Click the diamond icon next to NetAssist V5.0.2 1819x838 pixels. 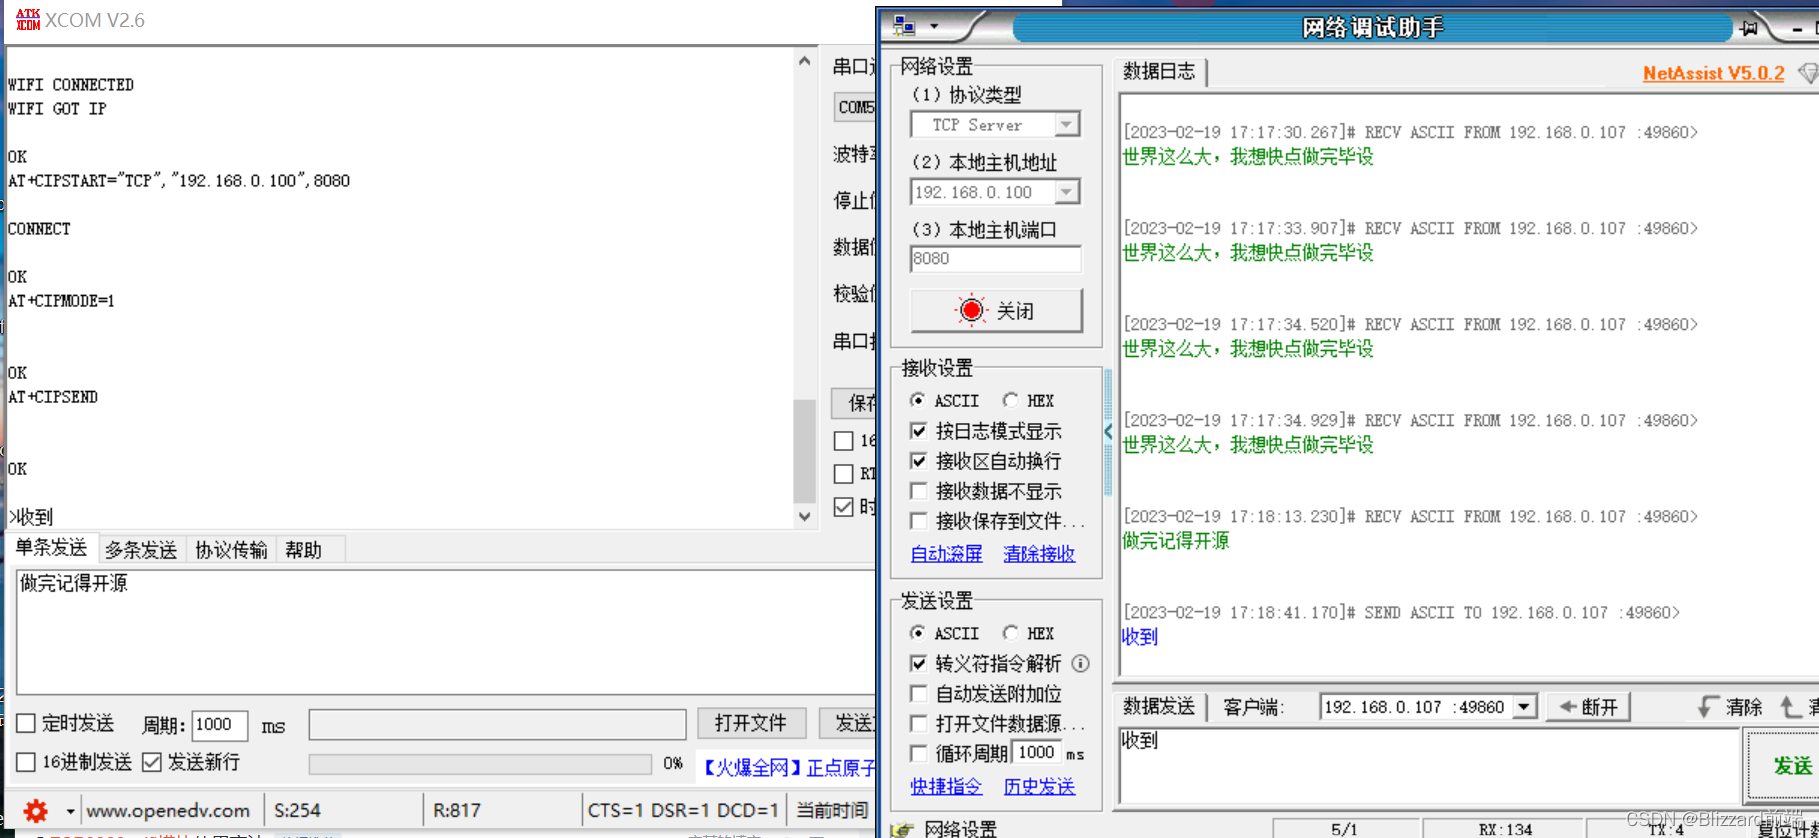1807,73
